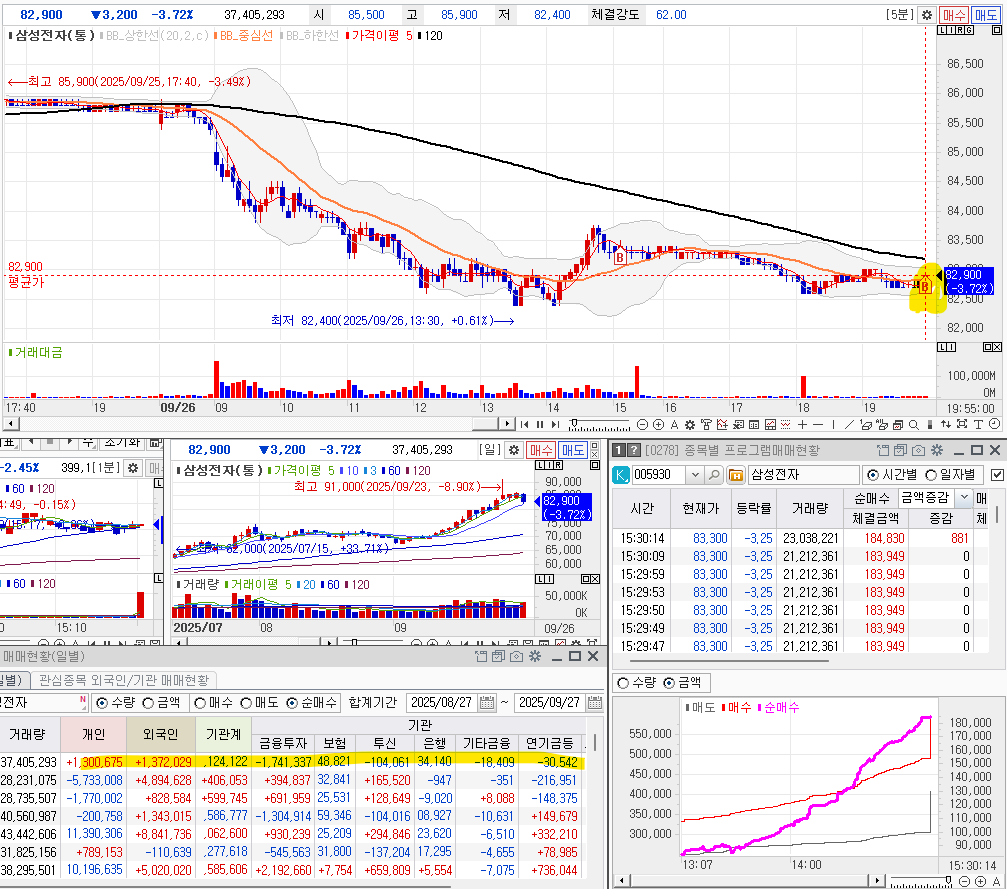Screen dimensions: 1007x889
Task: Click the paint roller style icon
Action: (706, 425)
